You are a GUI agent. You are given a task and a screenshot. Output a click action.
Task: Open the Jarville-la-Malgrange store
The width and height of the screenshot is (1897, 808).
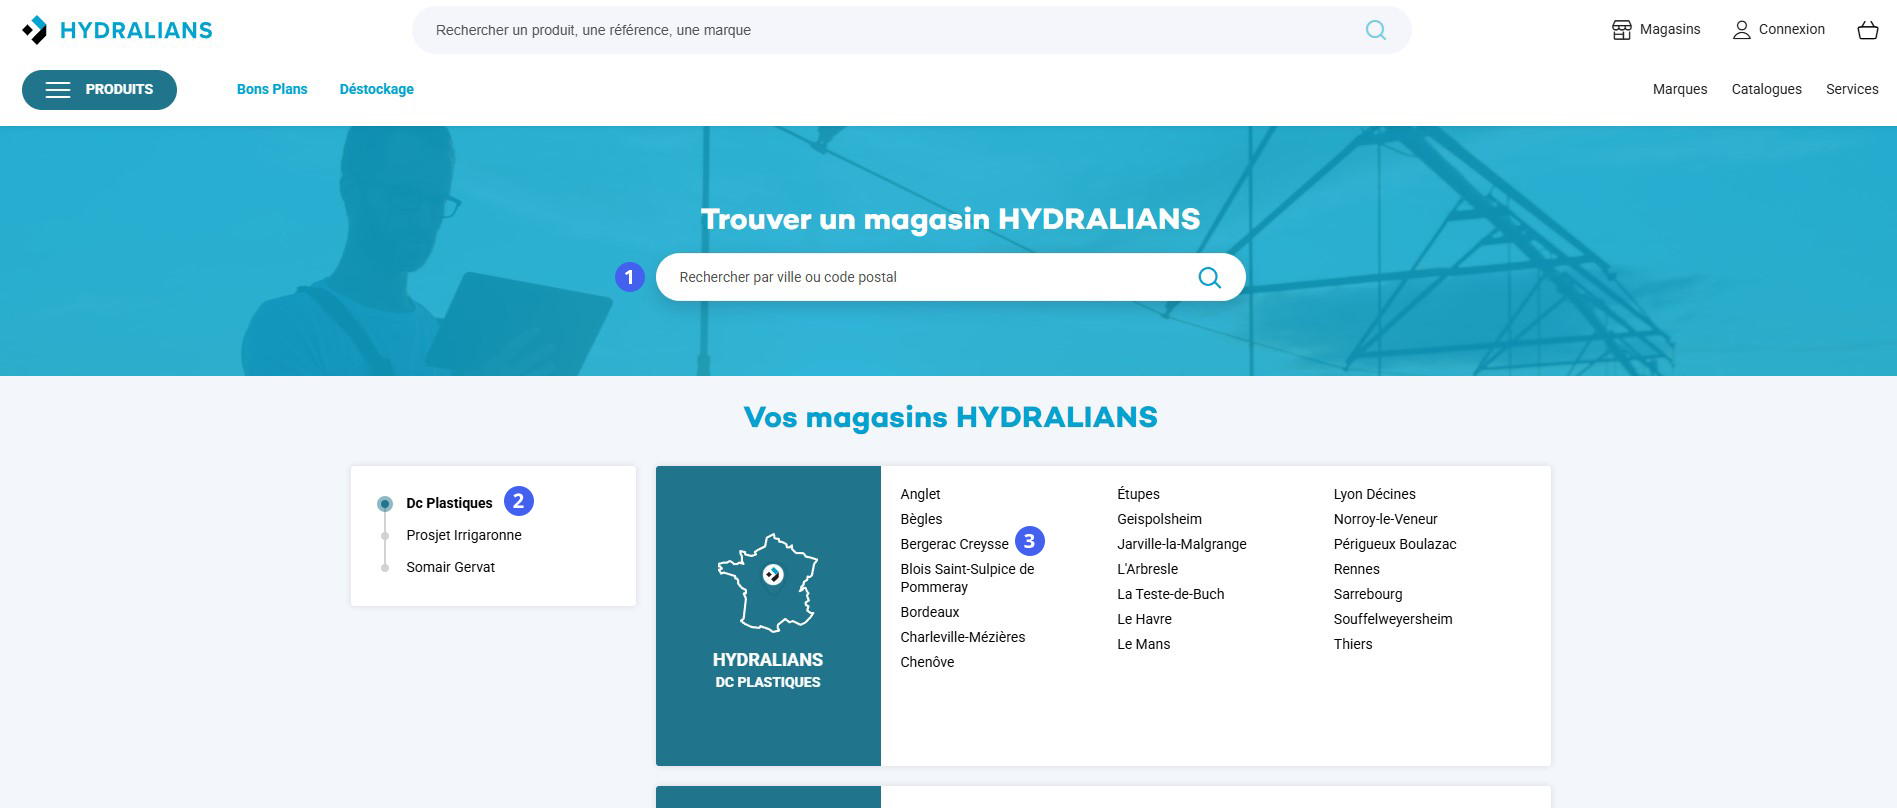point(1182,544)
